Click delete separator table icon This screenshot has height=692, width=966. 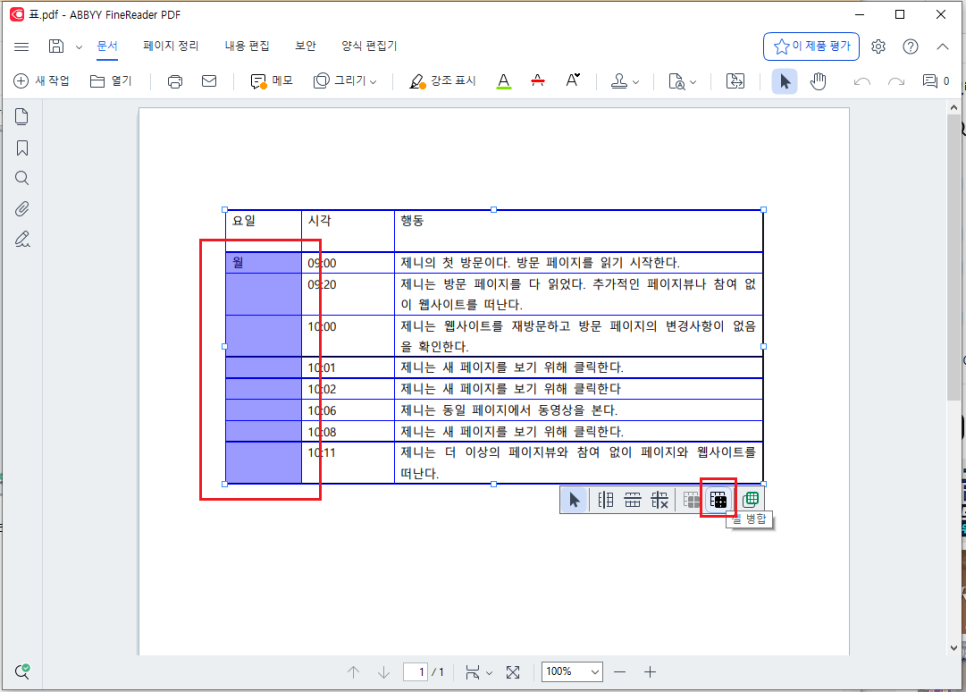[x=660, y=500]
